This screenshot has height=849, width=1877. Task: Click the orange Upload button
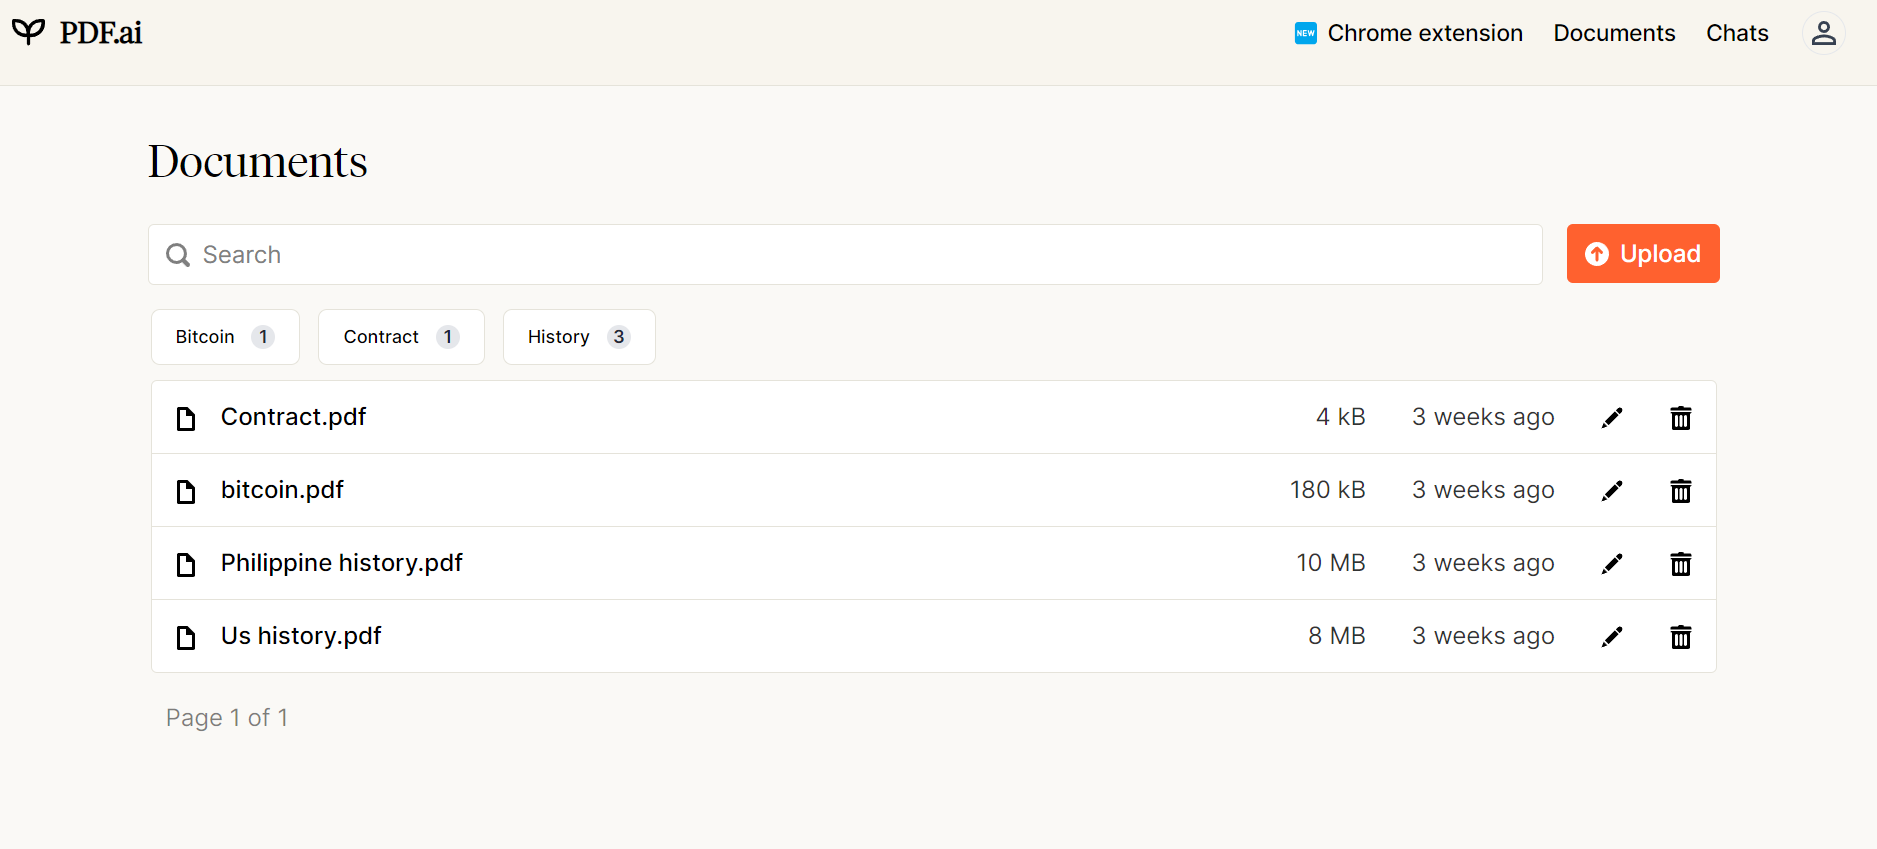click(x=1643, y=254)
